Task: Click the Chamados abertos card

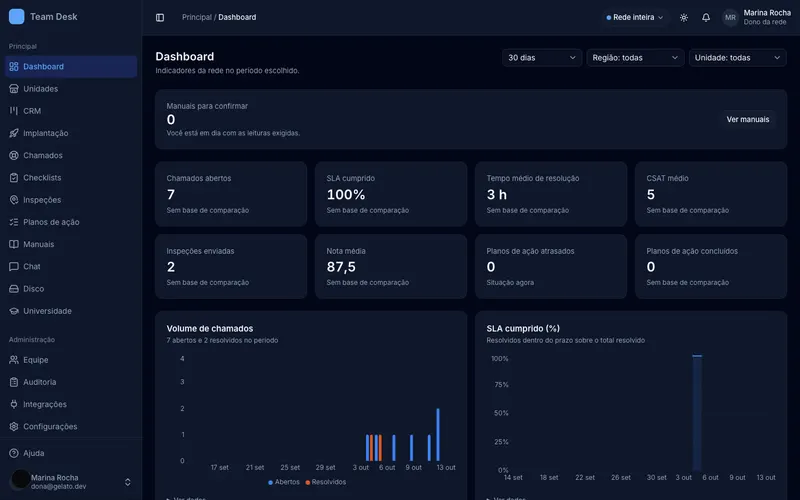Action: (231, 194)
